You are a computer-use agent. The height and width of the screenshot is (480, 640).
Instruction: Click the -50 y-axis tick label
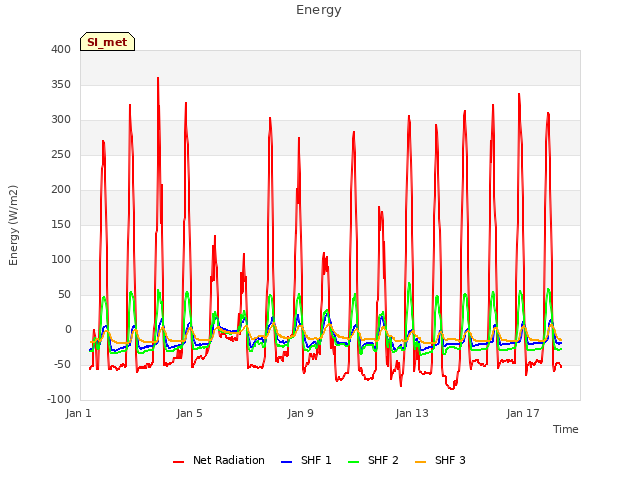pos(62,364)
